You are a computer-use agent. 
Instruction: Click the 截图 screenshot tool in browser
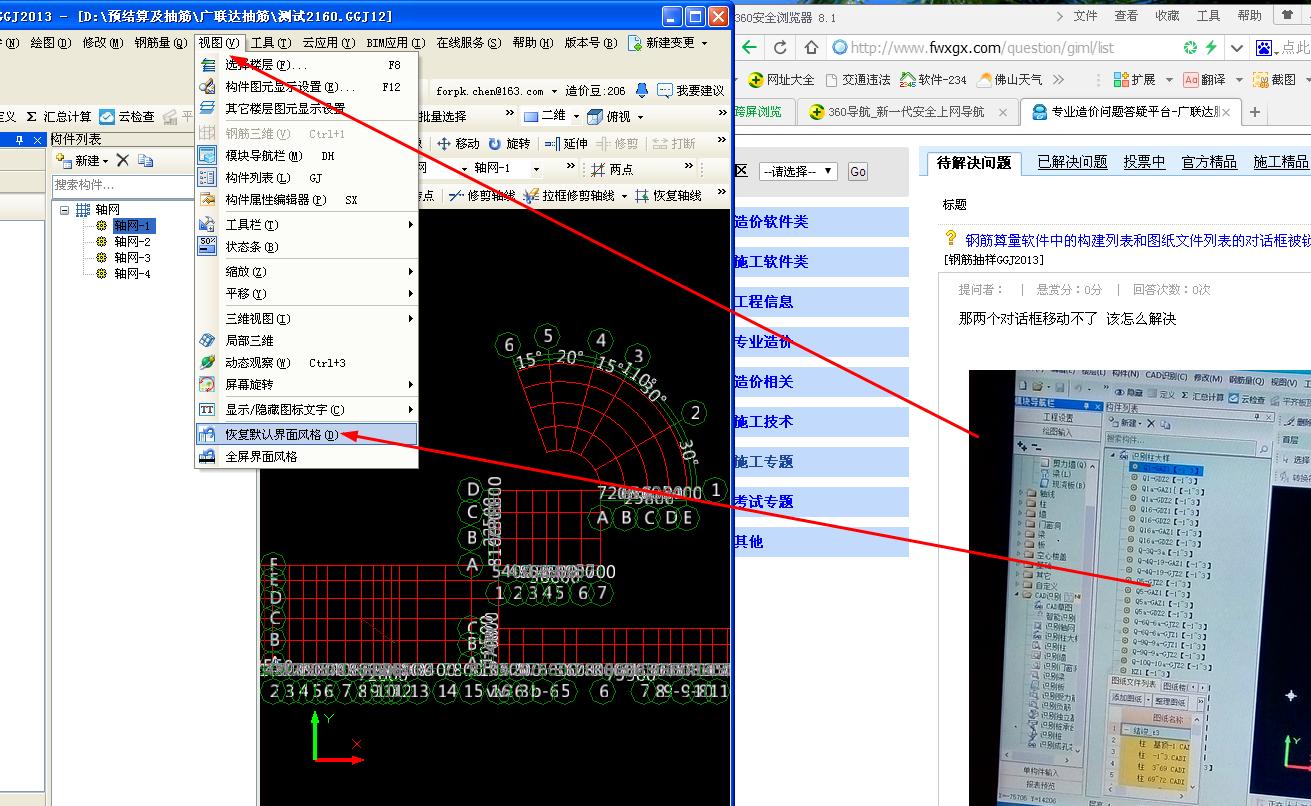tap(1276, 80)
